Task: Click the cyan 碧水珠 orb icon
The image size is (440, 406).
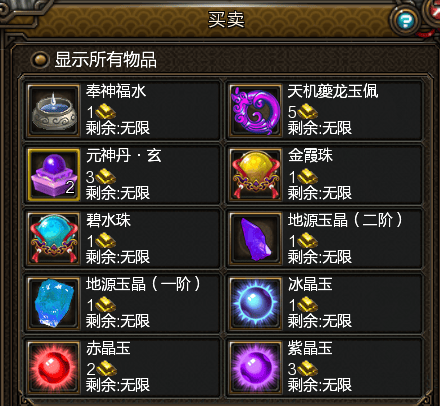Action: [54, 239]
